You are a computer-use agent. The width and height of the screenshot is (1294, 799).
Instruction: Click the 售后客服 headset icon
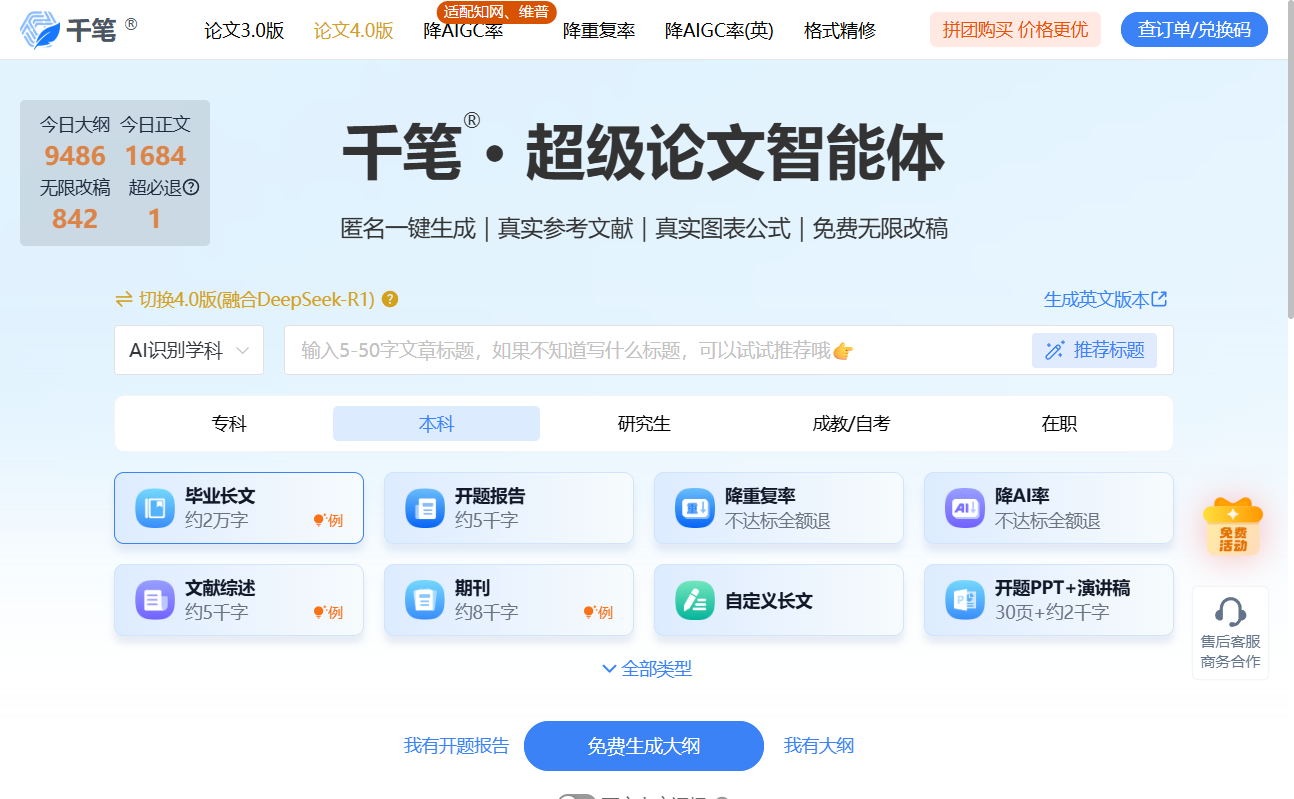click(1230, 611)
